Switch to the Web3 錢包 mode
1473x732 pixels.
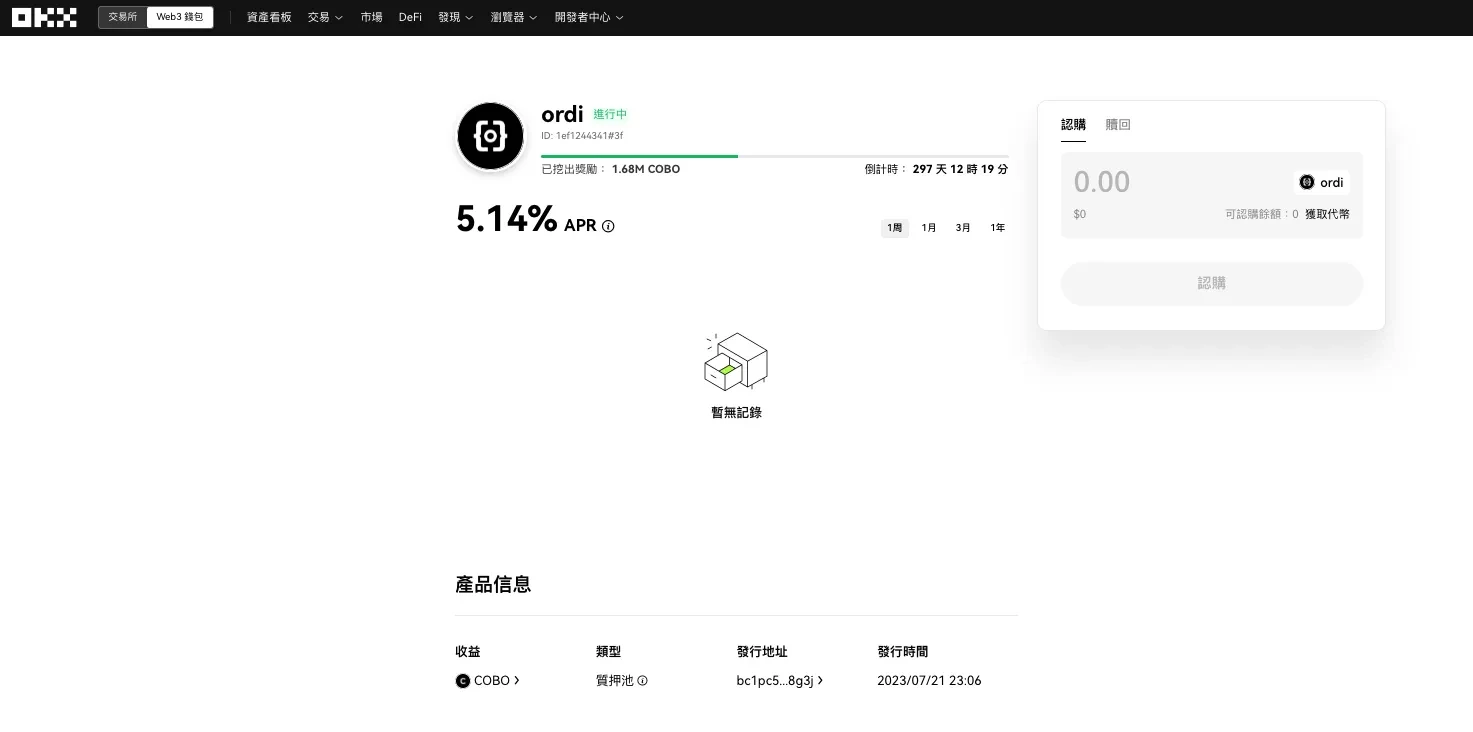(180, 16)
